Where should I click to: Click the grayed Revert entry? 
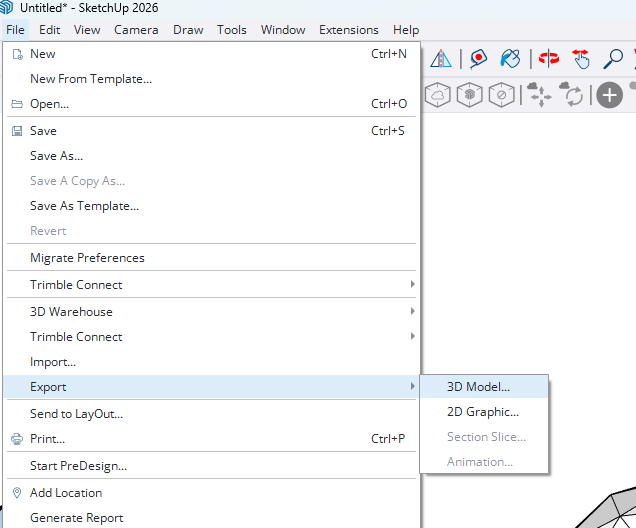pos(211,231)
